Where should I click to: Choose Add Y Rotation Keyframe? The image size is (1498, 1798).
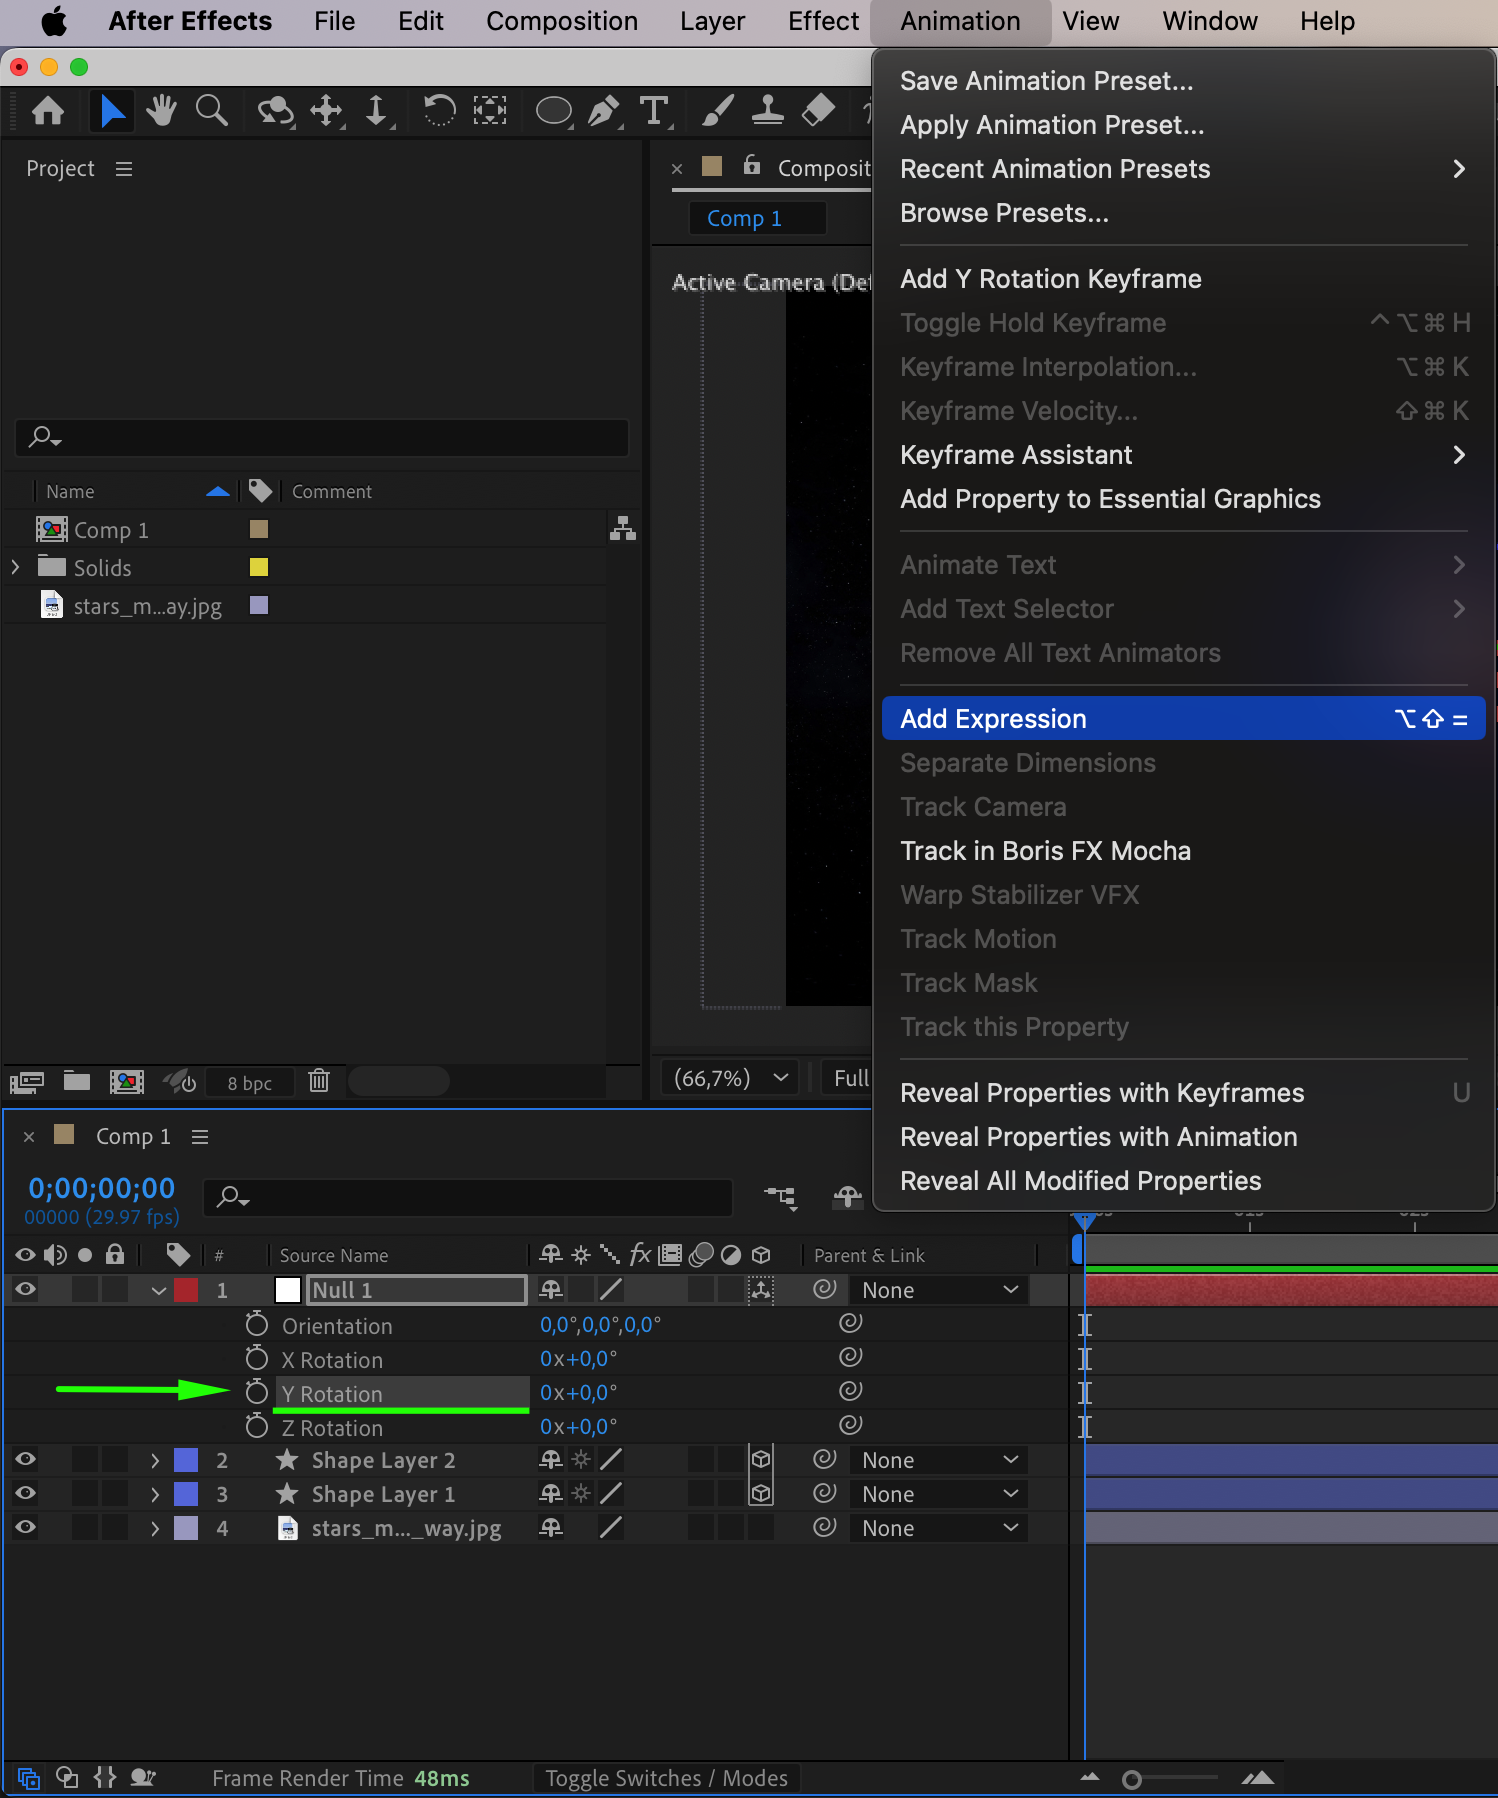point(1183,279)
